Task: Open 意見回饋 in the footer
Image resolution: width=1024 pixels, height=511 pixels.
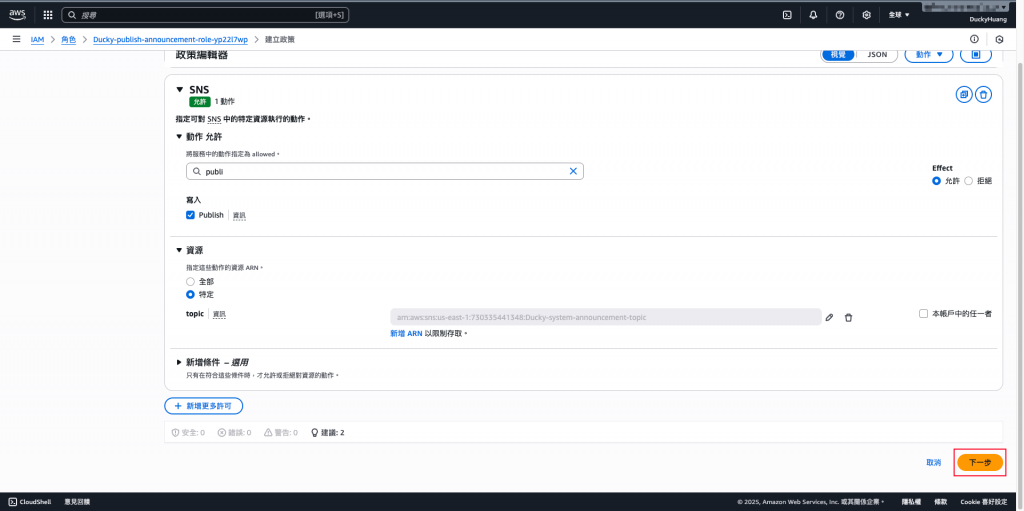Action: [77, 502]
